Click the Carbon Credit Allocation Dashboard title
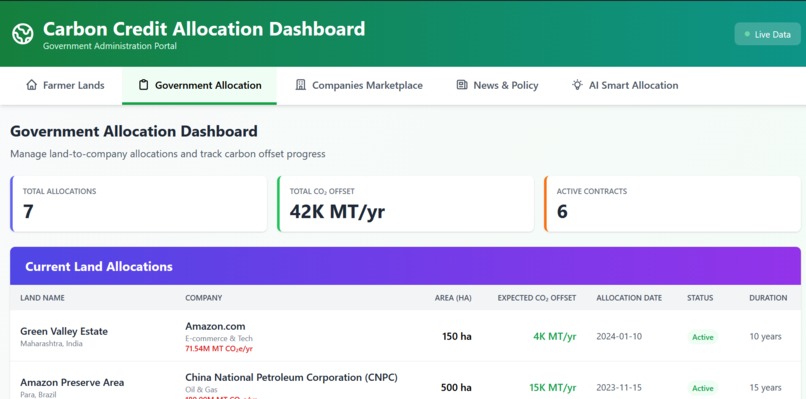806x399 pixels. point(204,29)
